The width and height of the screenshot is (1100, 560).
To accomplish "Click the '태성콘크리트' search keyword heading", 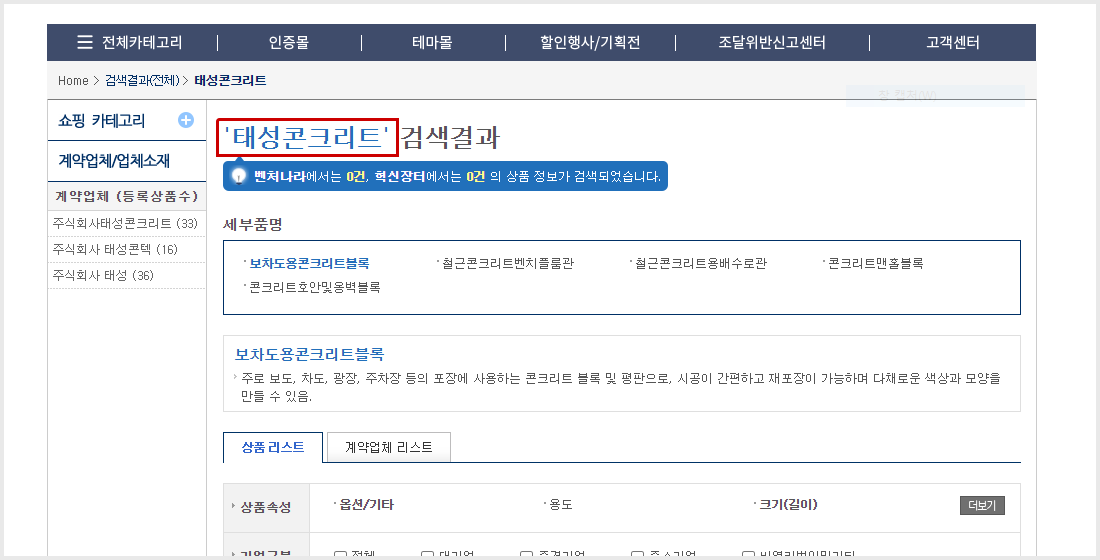I will point(307,137).
